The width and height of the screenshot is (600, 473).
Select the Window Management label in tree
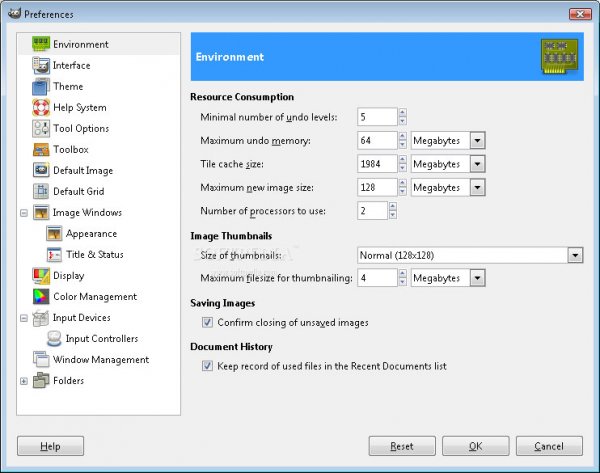101,360
